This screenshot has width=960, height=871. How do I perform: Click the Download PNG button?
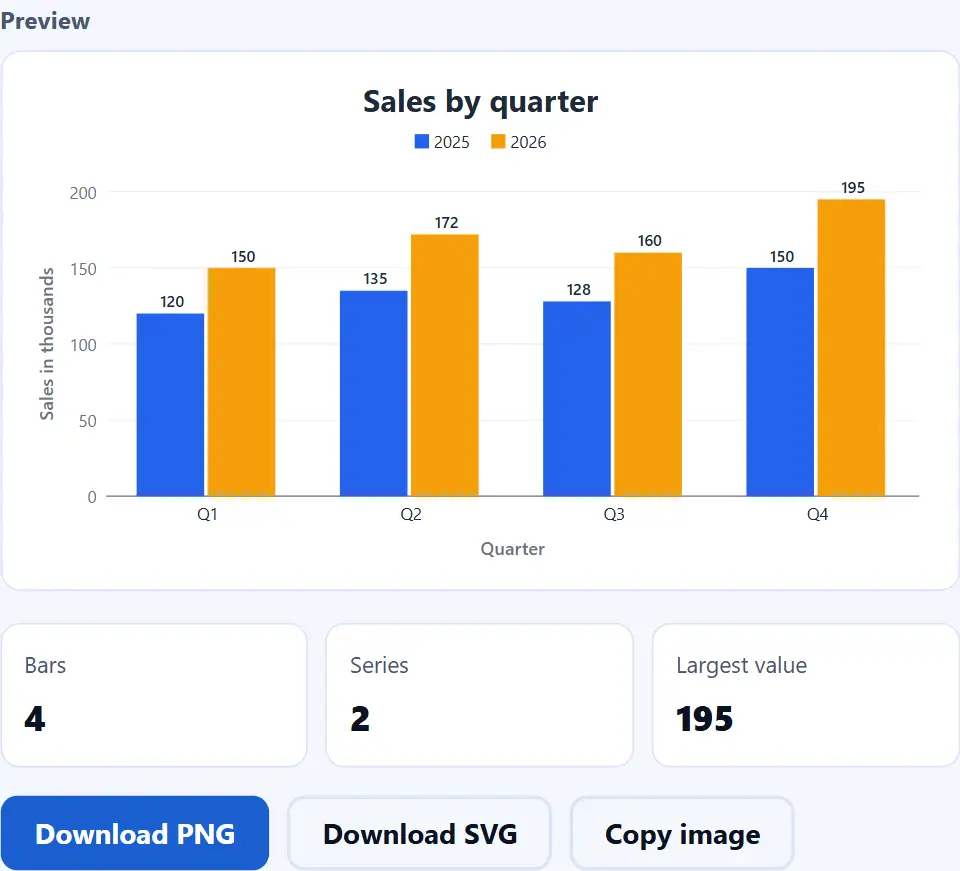click(135, 833)
